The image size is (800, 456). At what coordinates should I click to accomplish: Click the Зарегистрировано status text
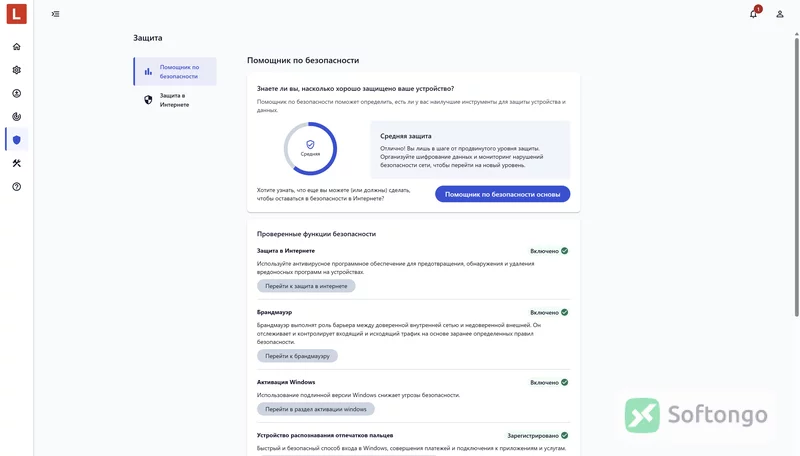[533, 436]
